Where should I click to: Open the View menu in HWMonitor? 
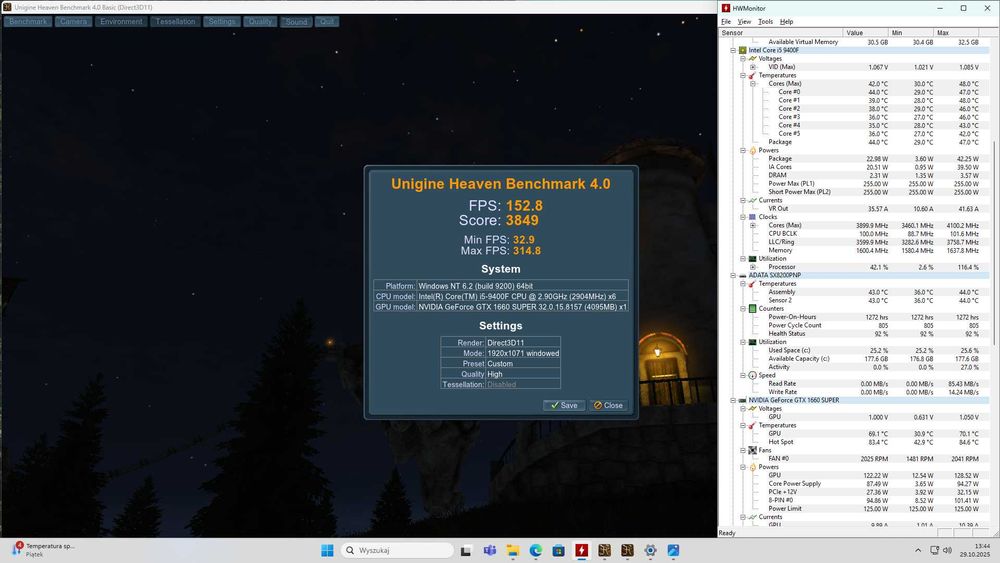click(744, 22)
